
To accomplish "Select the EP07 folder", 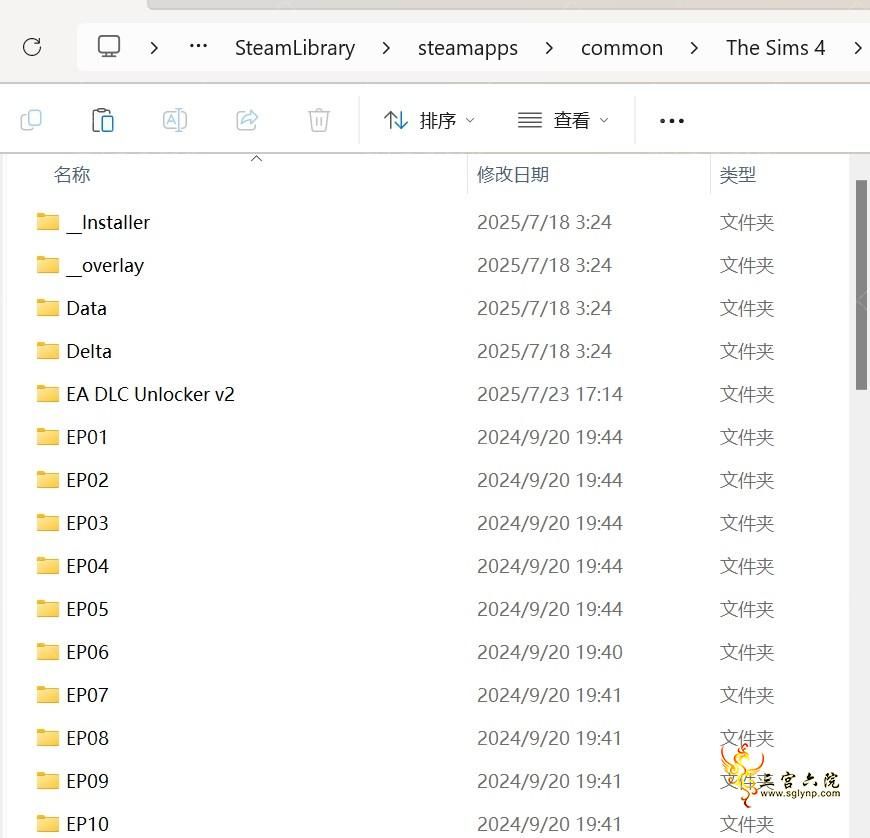I will click(87, 695).
